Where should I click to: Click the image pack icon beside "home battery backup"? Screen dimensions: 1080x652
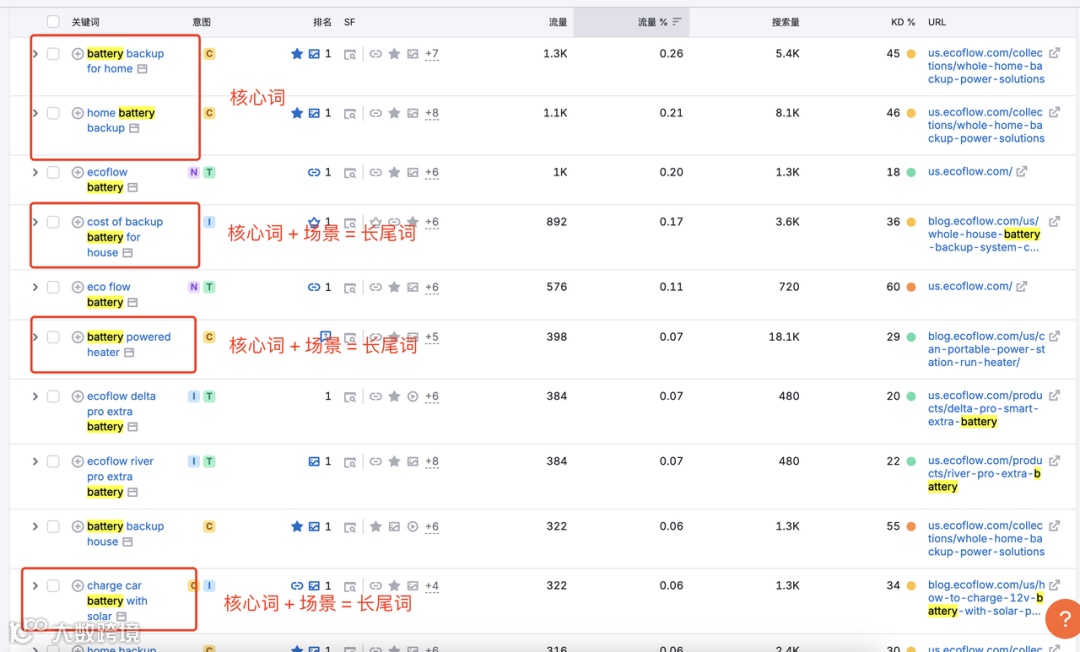(315, 113)
